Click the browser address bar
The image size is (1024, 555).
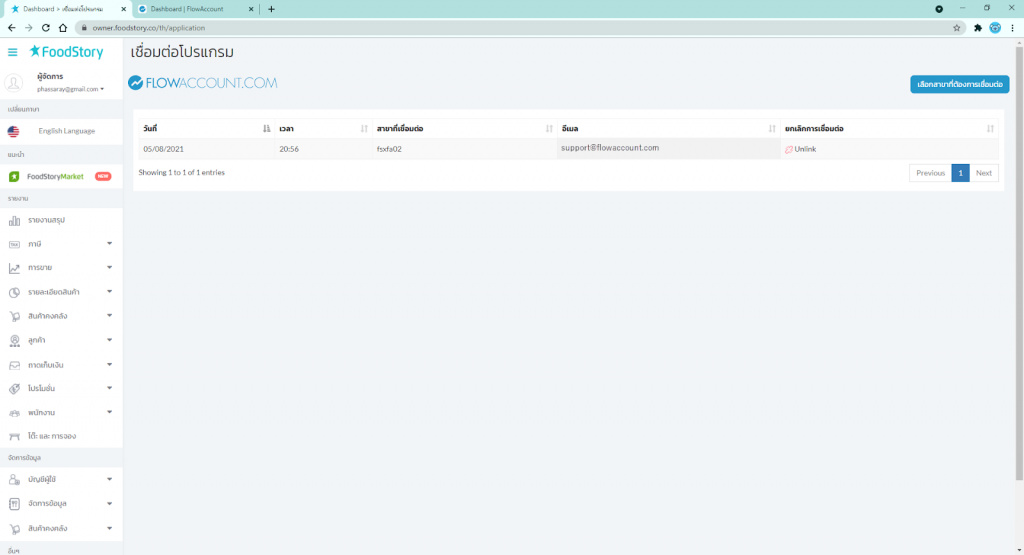[500, 28]
